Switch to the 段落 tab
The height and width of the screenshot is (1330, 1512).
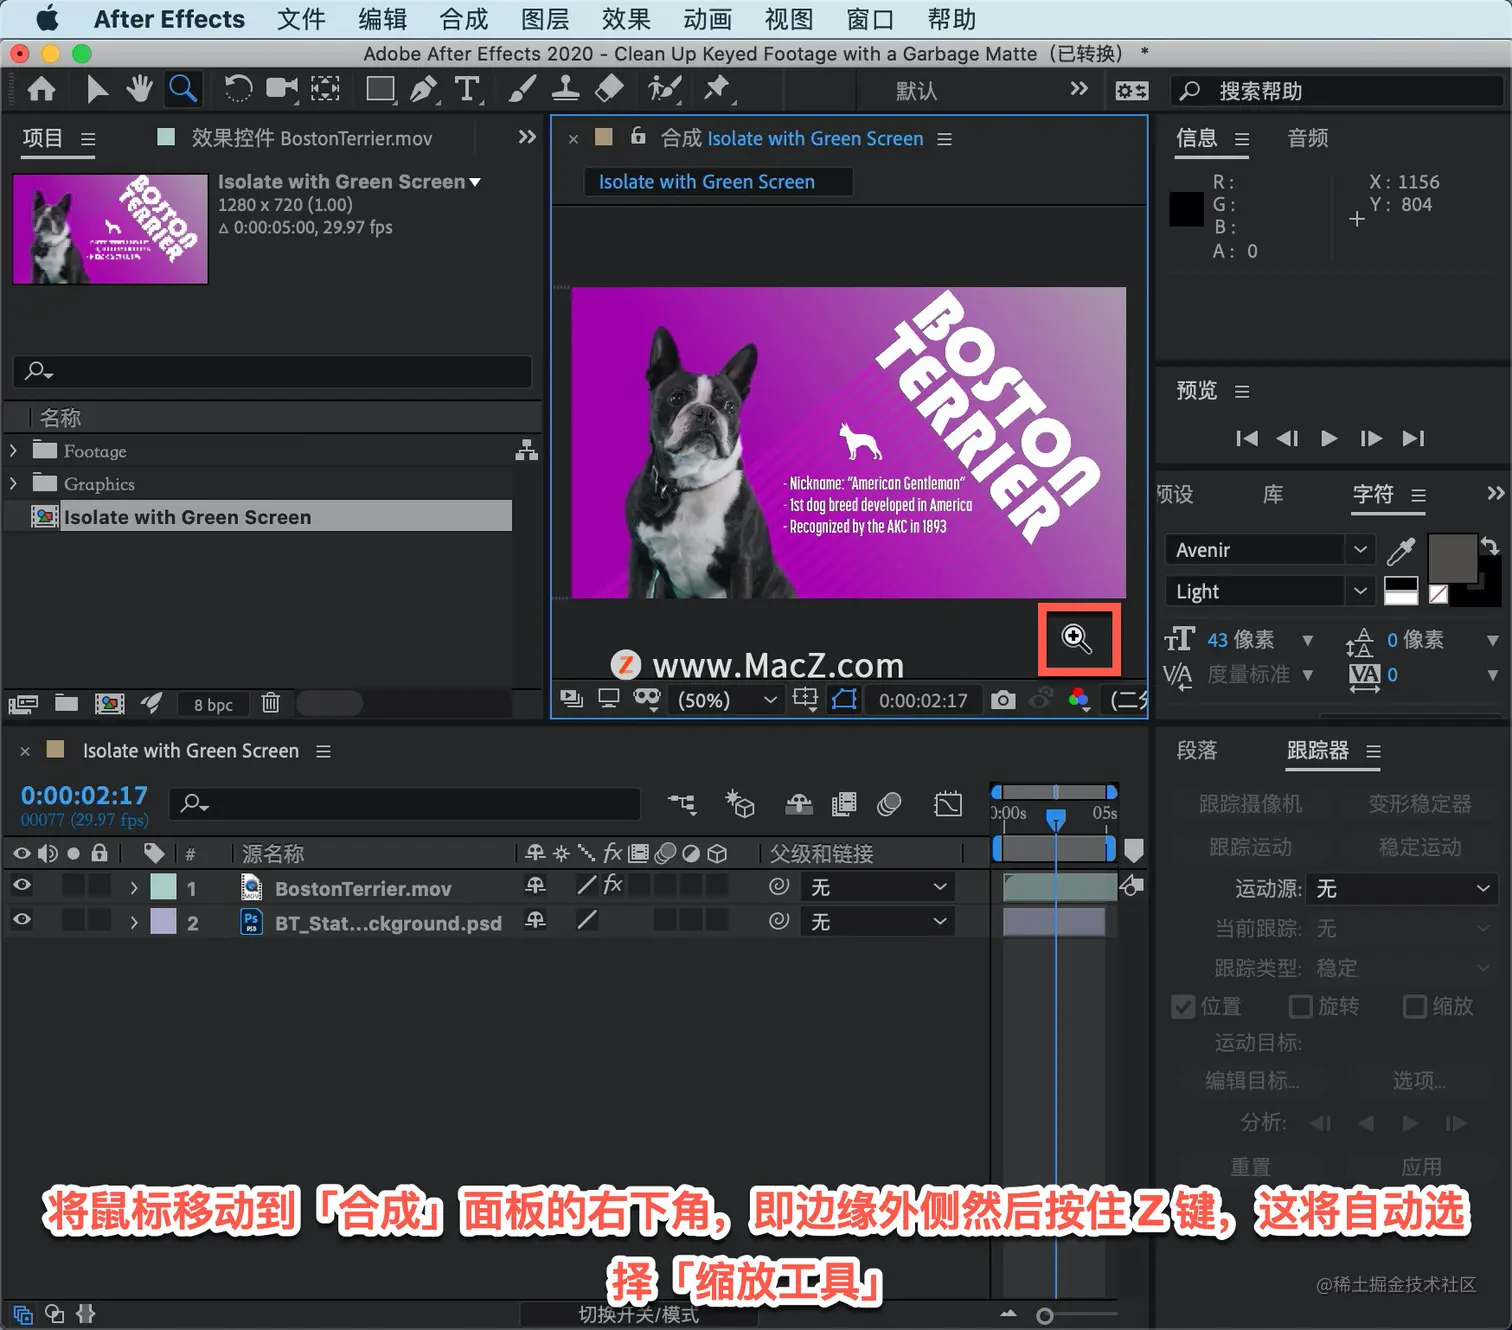(x=1197, y=750)
